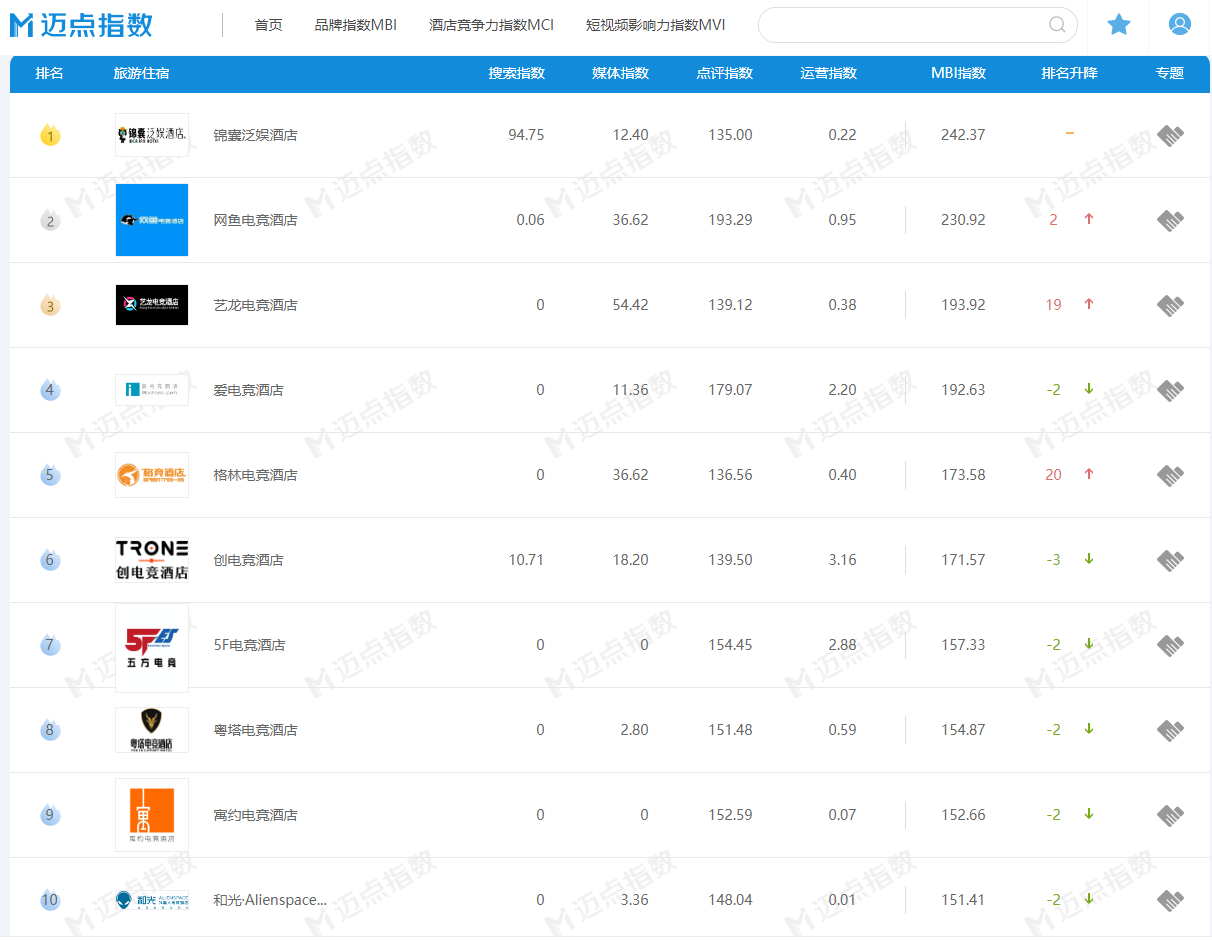Click the black 艺龙电竞酒店 logo thumbnail
The height and width of the screenshot is (940, 1212).
[x=152, y=305]
